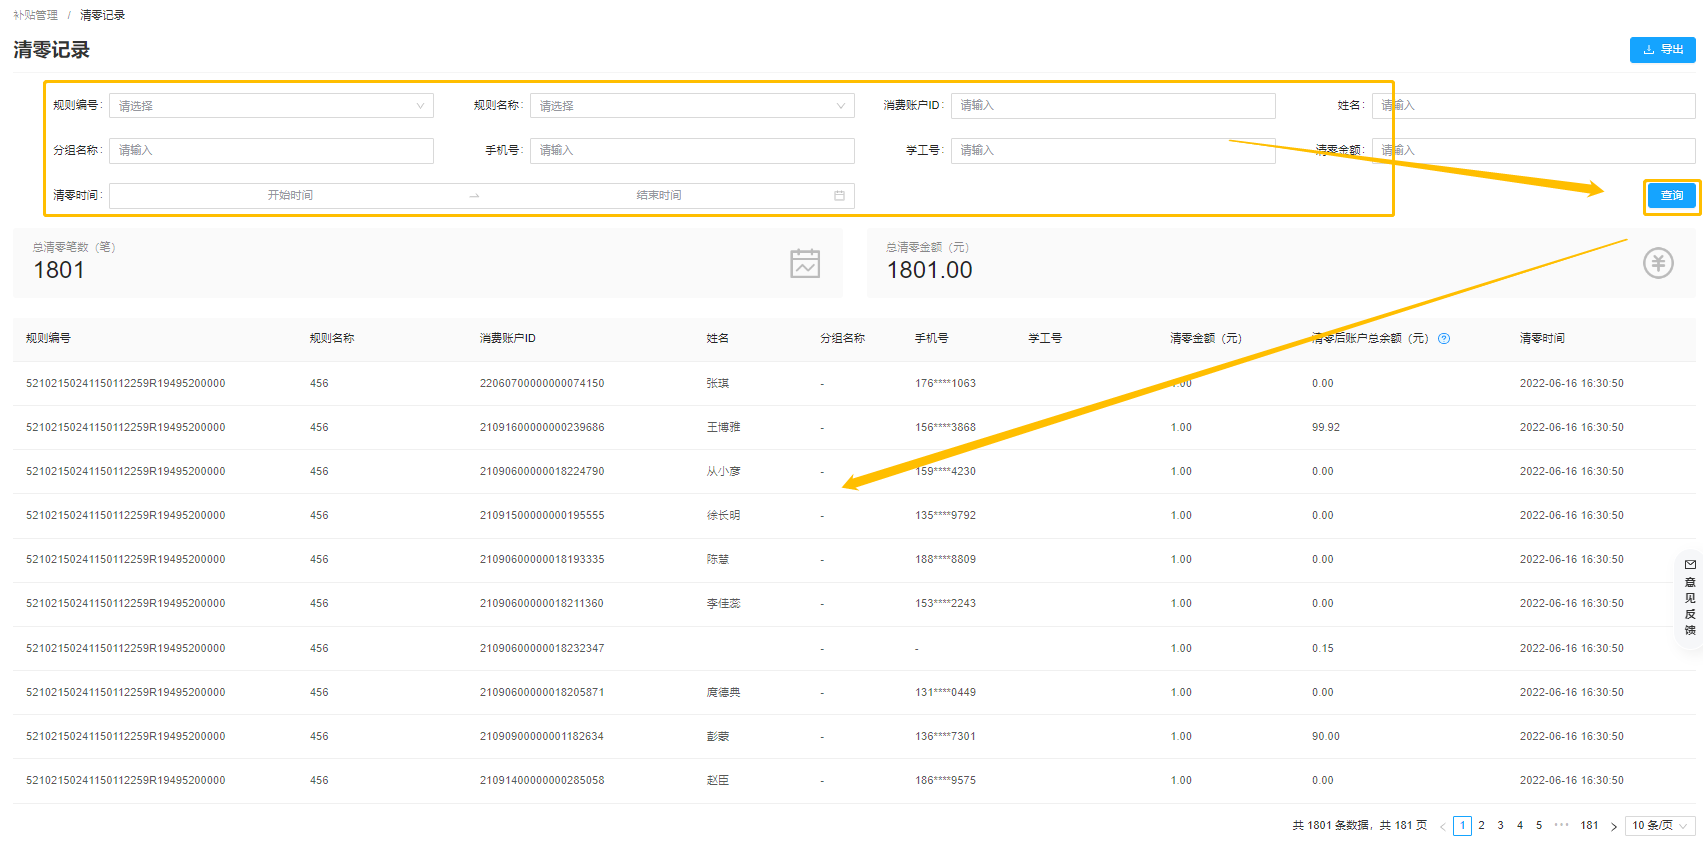This screenshot has height=844, width=1703.
Task: Open the 10 条/页 page size dropdown
Action: click(1660, 826)
